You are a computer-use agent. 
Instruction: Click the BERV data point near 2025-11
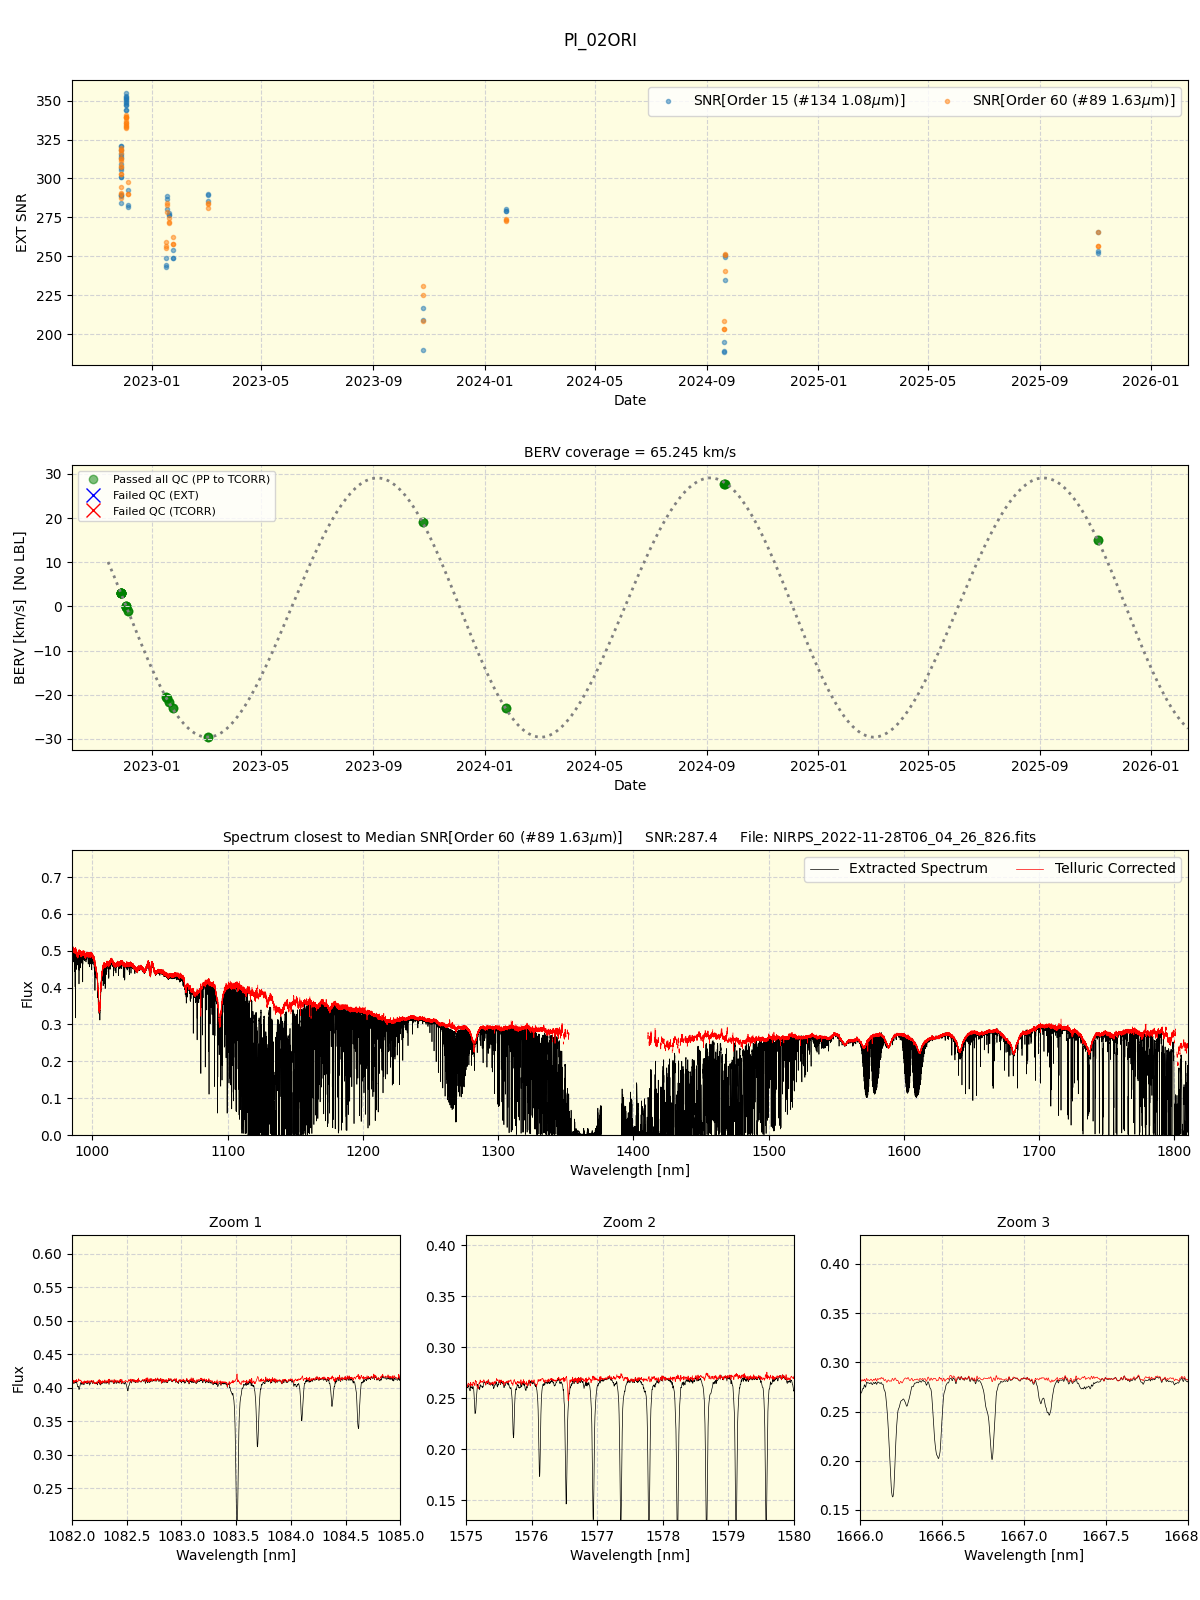(x=1098, y=540)
